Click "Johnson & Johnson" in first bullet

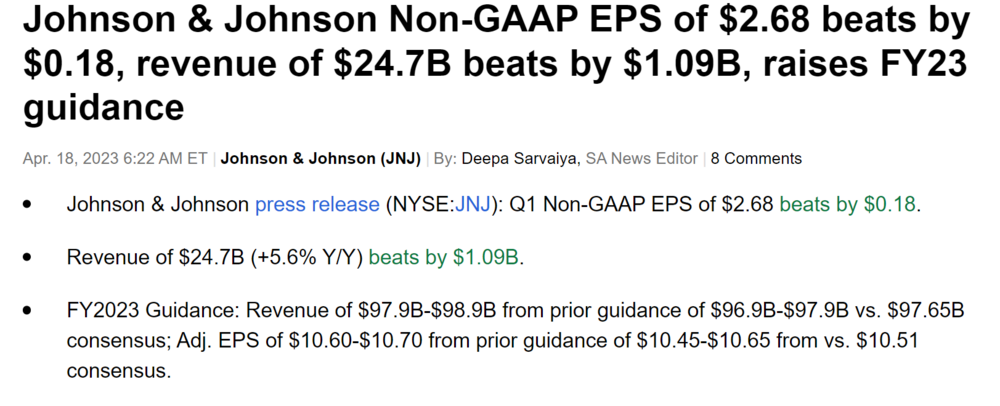click(x=157, y=205)
